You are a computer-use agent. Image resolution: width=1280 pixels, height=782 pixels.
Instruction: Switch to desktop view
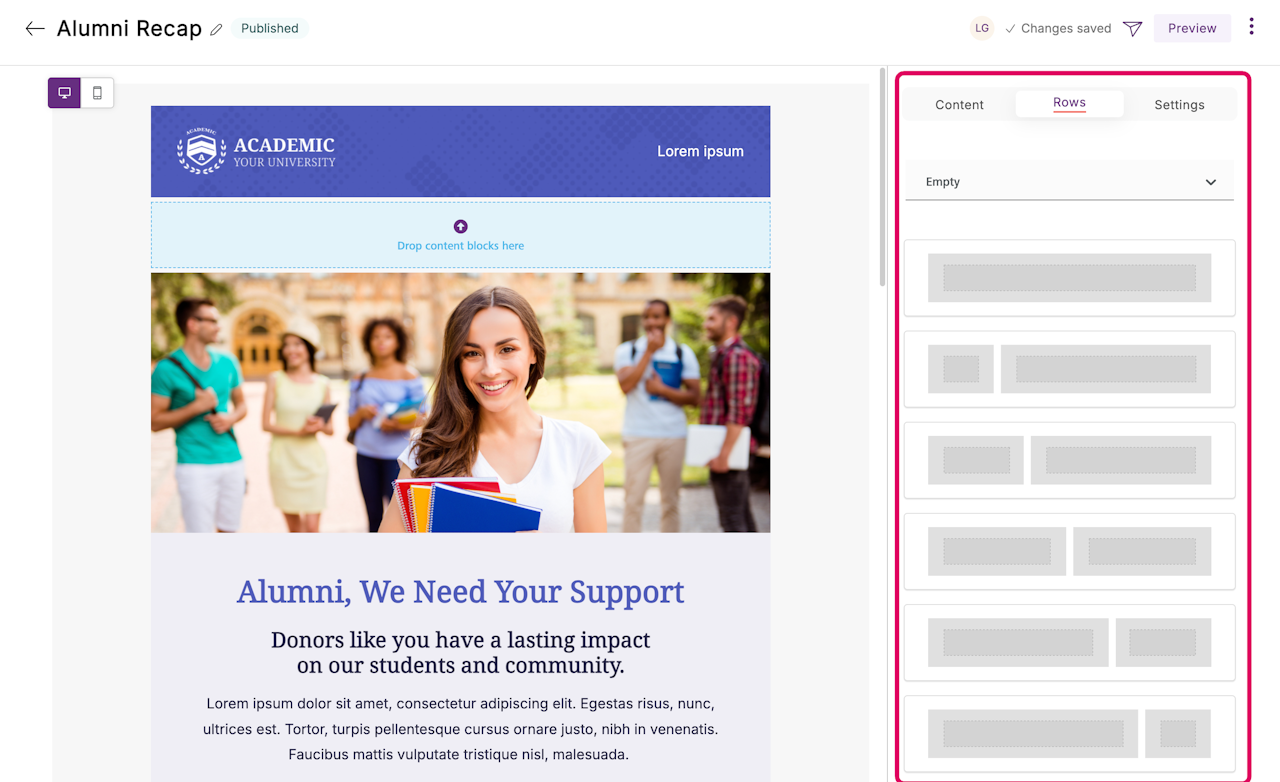(65, 93)
